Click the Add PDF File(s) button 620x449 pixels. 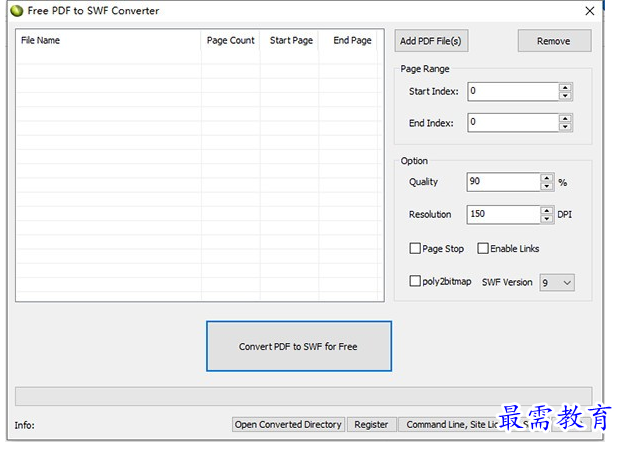[x=431, y=41]
